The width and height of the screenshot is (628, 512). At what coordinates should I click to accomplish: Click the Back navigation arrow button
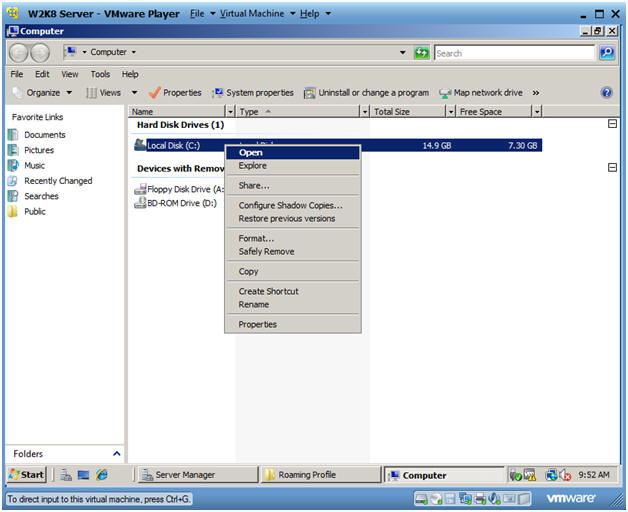[x=18, y=52]
